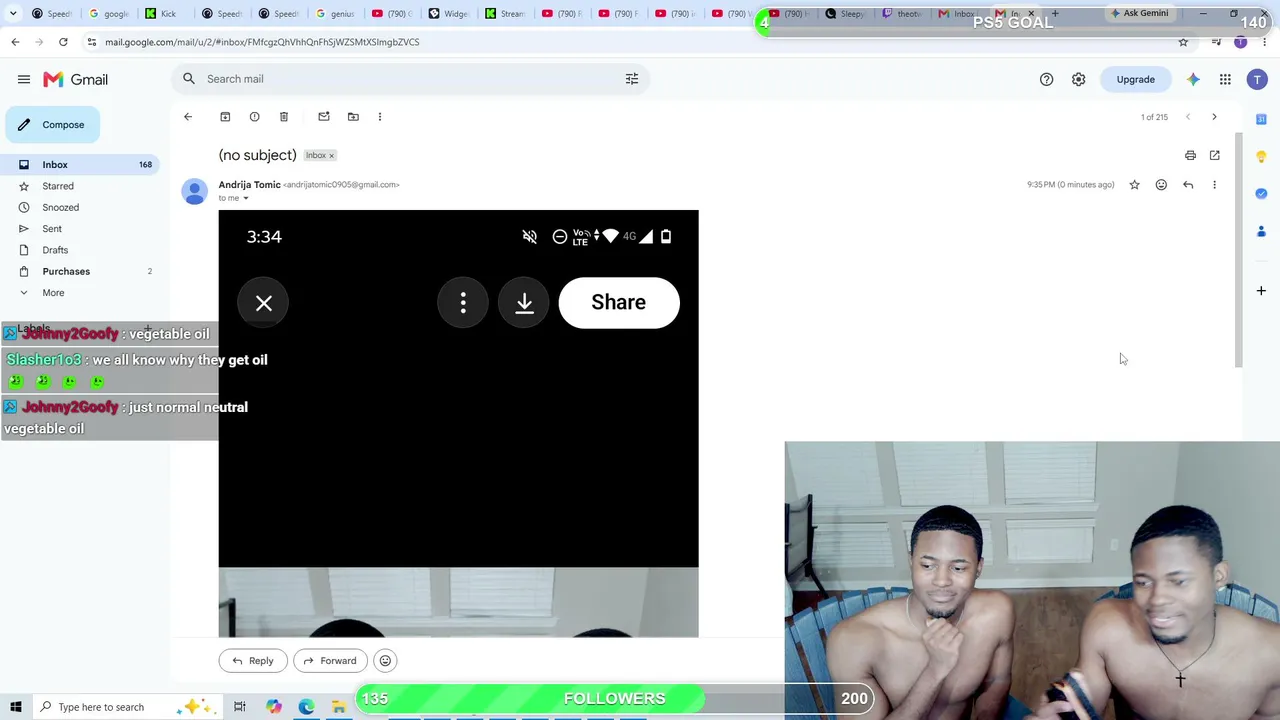Viewport: 1280px width, 720px height.
Task: Open the Windows Start menu
Action: pyautogui.click(x=16, y=707)
